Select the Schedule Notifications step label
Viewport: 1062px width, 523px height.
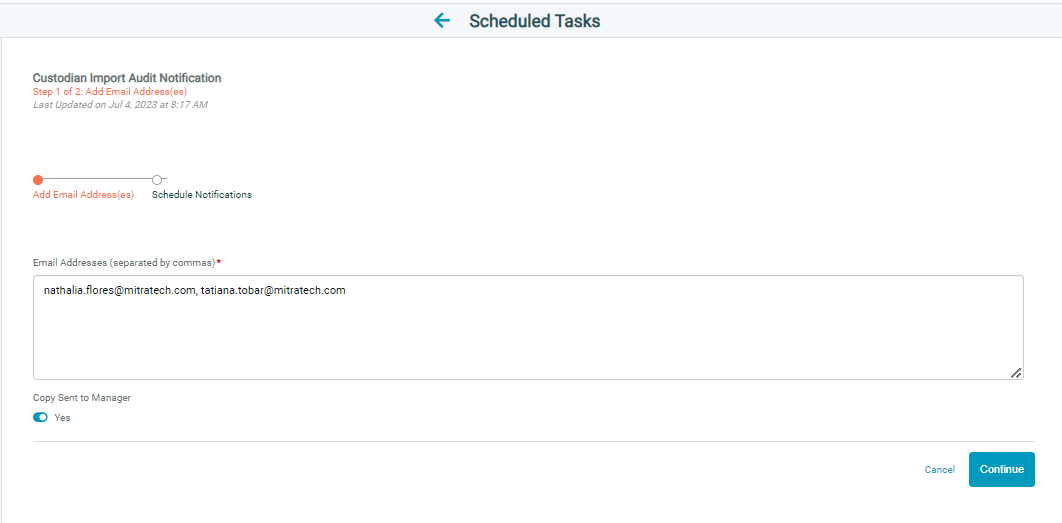pyautogui.click(x=202, y=194)
